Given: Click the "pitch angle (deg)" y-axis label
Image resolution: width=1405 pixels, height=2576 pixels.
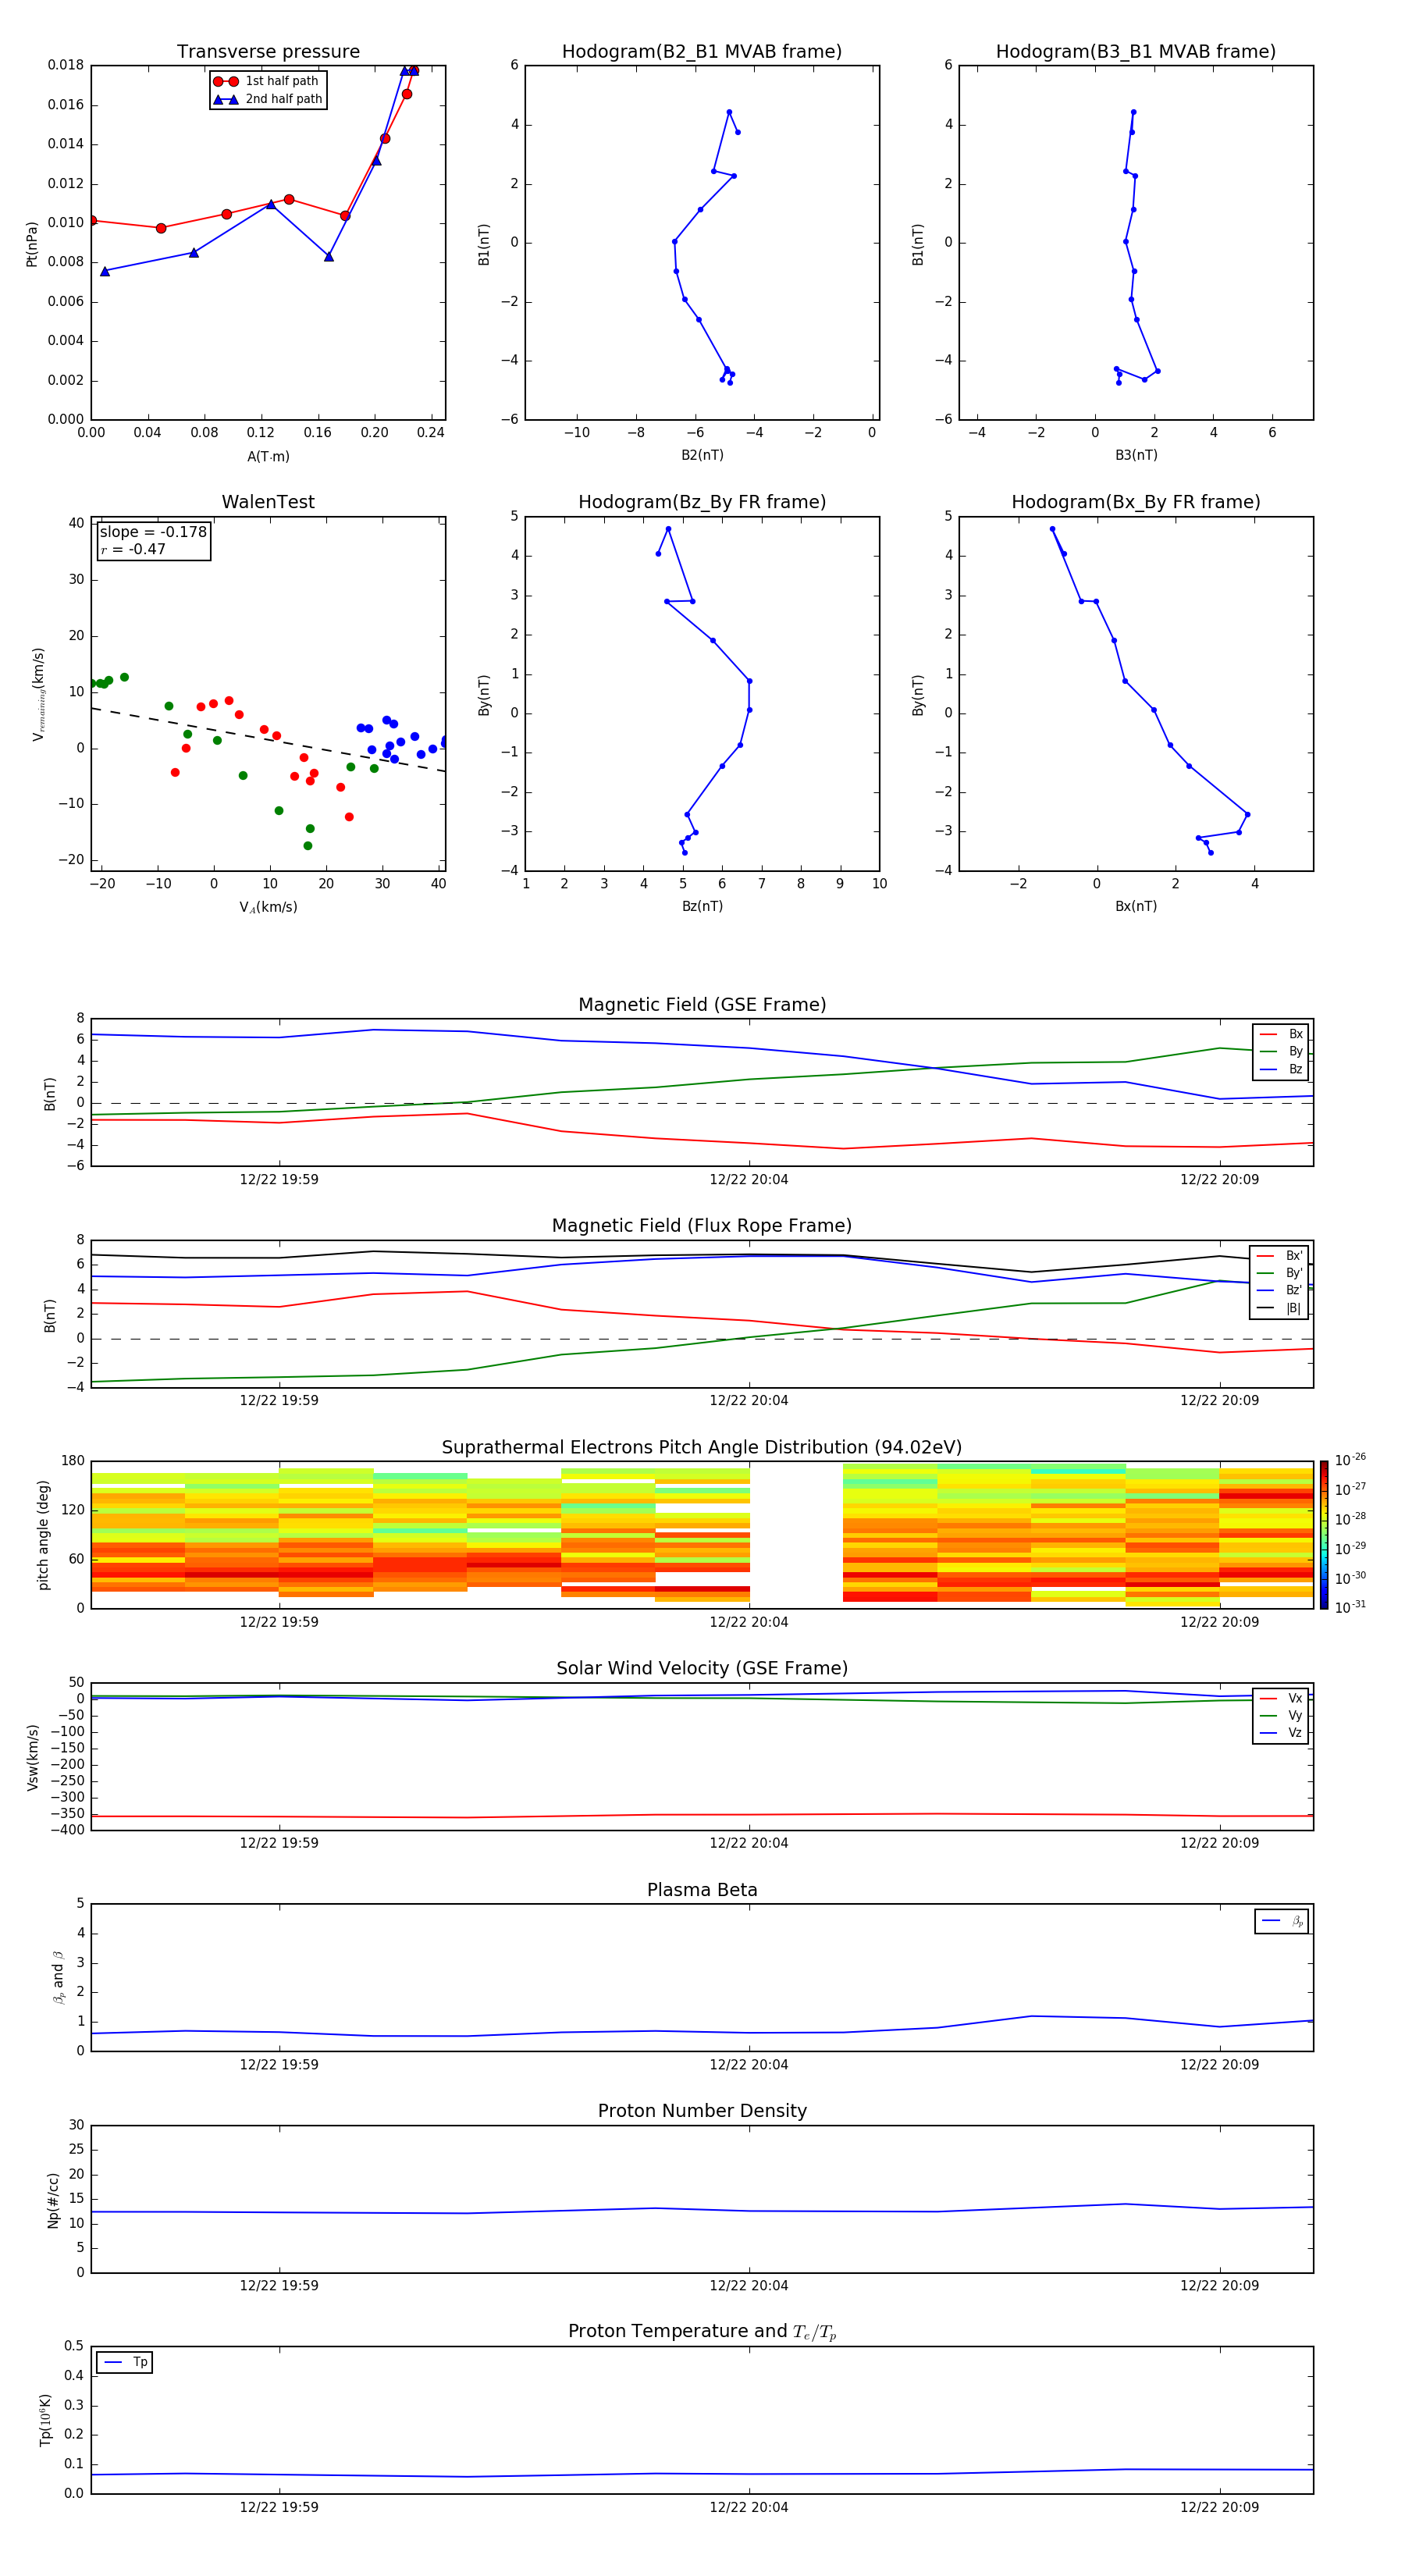Looking at the screenshot, I should pos(43,1535).
